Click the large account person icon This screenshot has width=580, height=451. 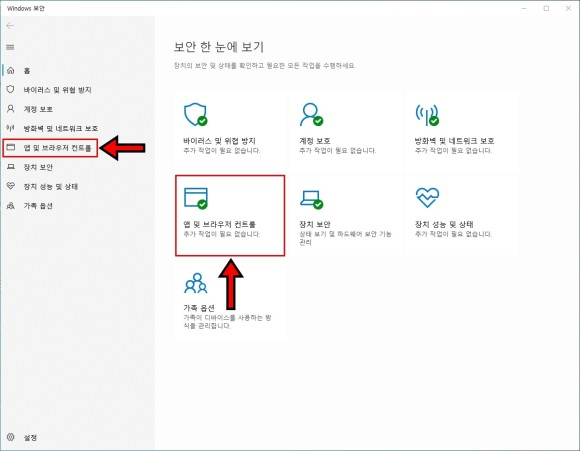311,114
